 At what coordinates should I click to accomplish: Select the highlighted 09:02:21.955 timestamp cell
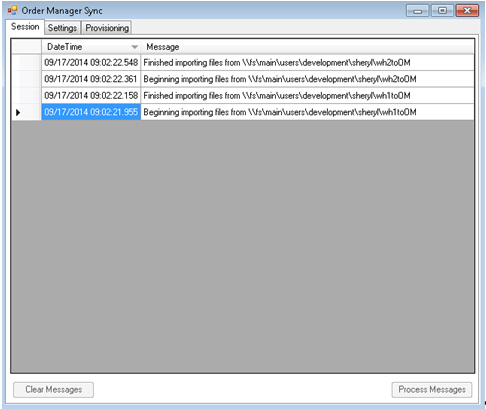pos(91,112)
